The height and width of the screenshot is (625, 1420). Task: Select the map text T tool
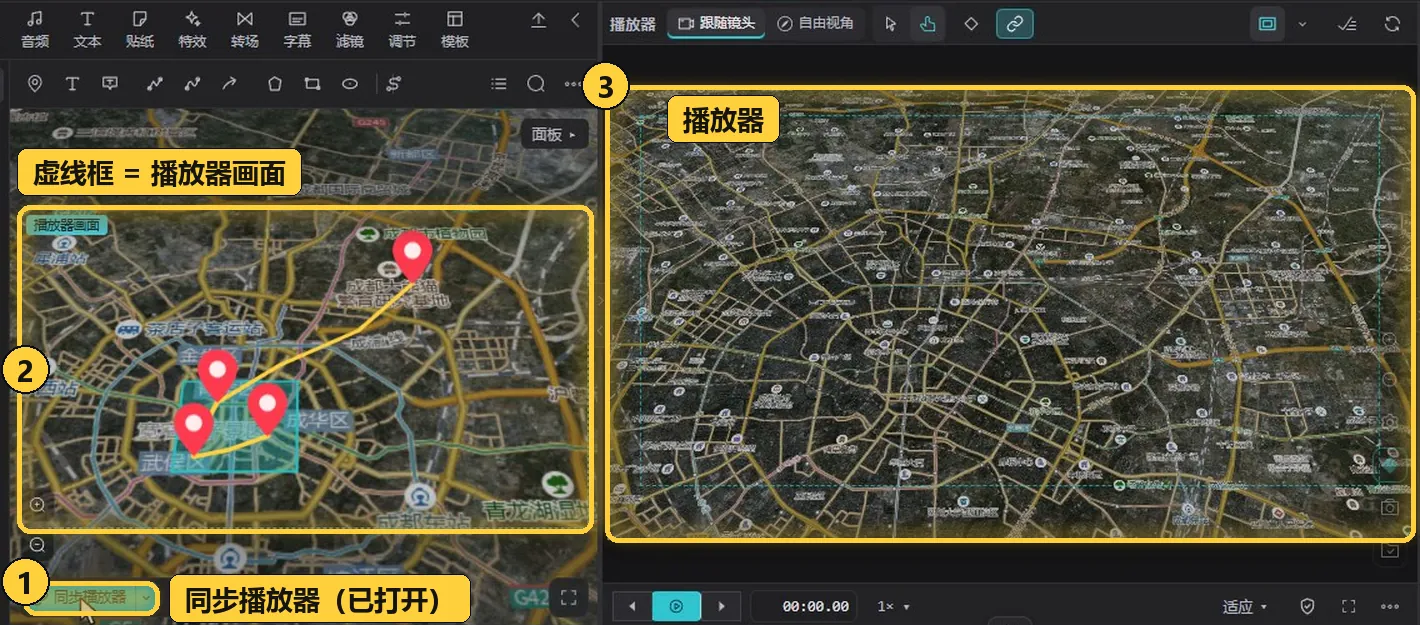[x=72, y=84]
